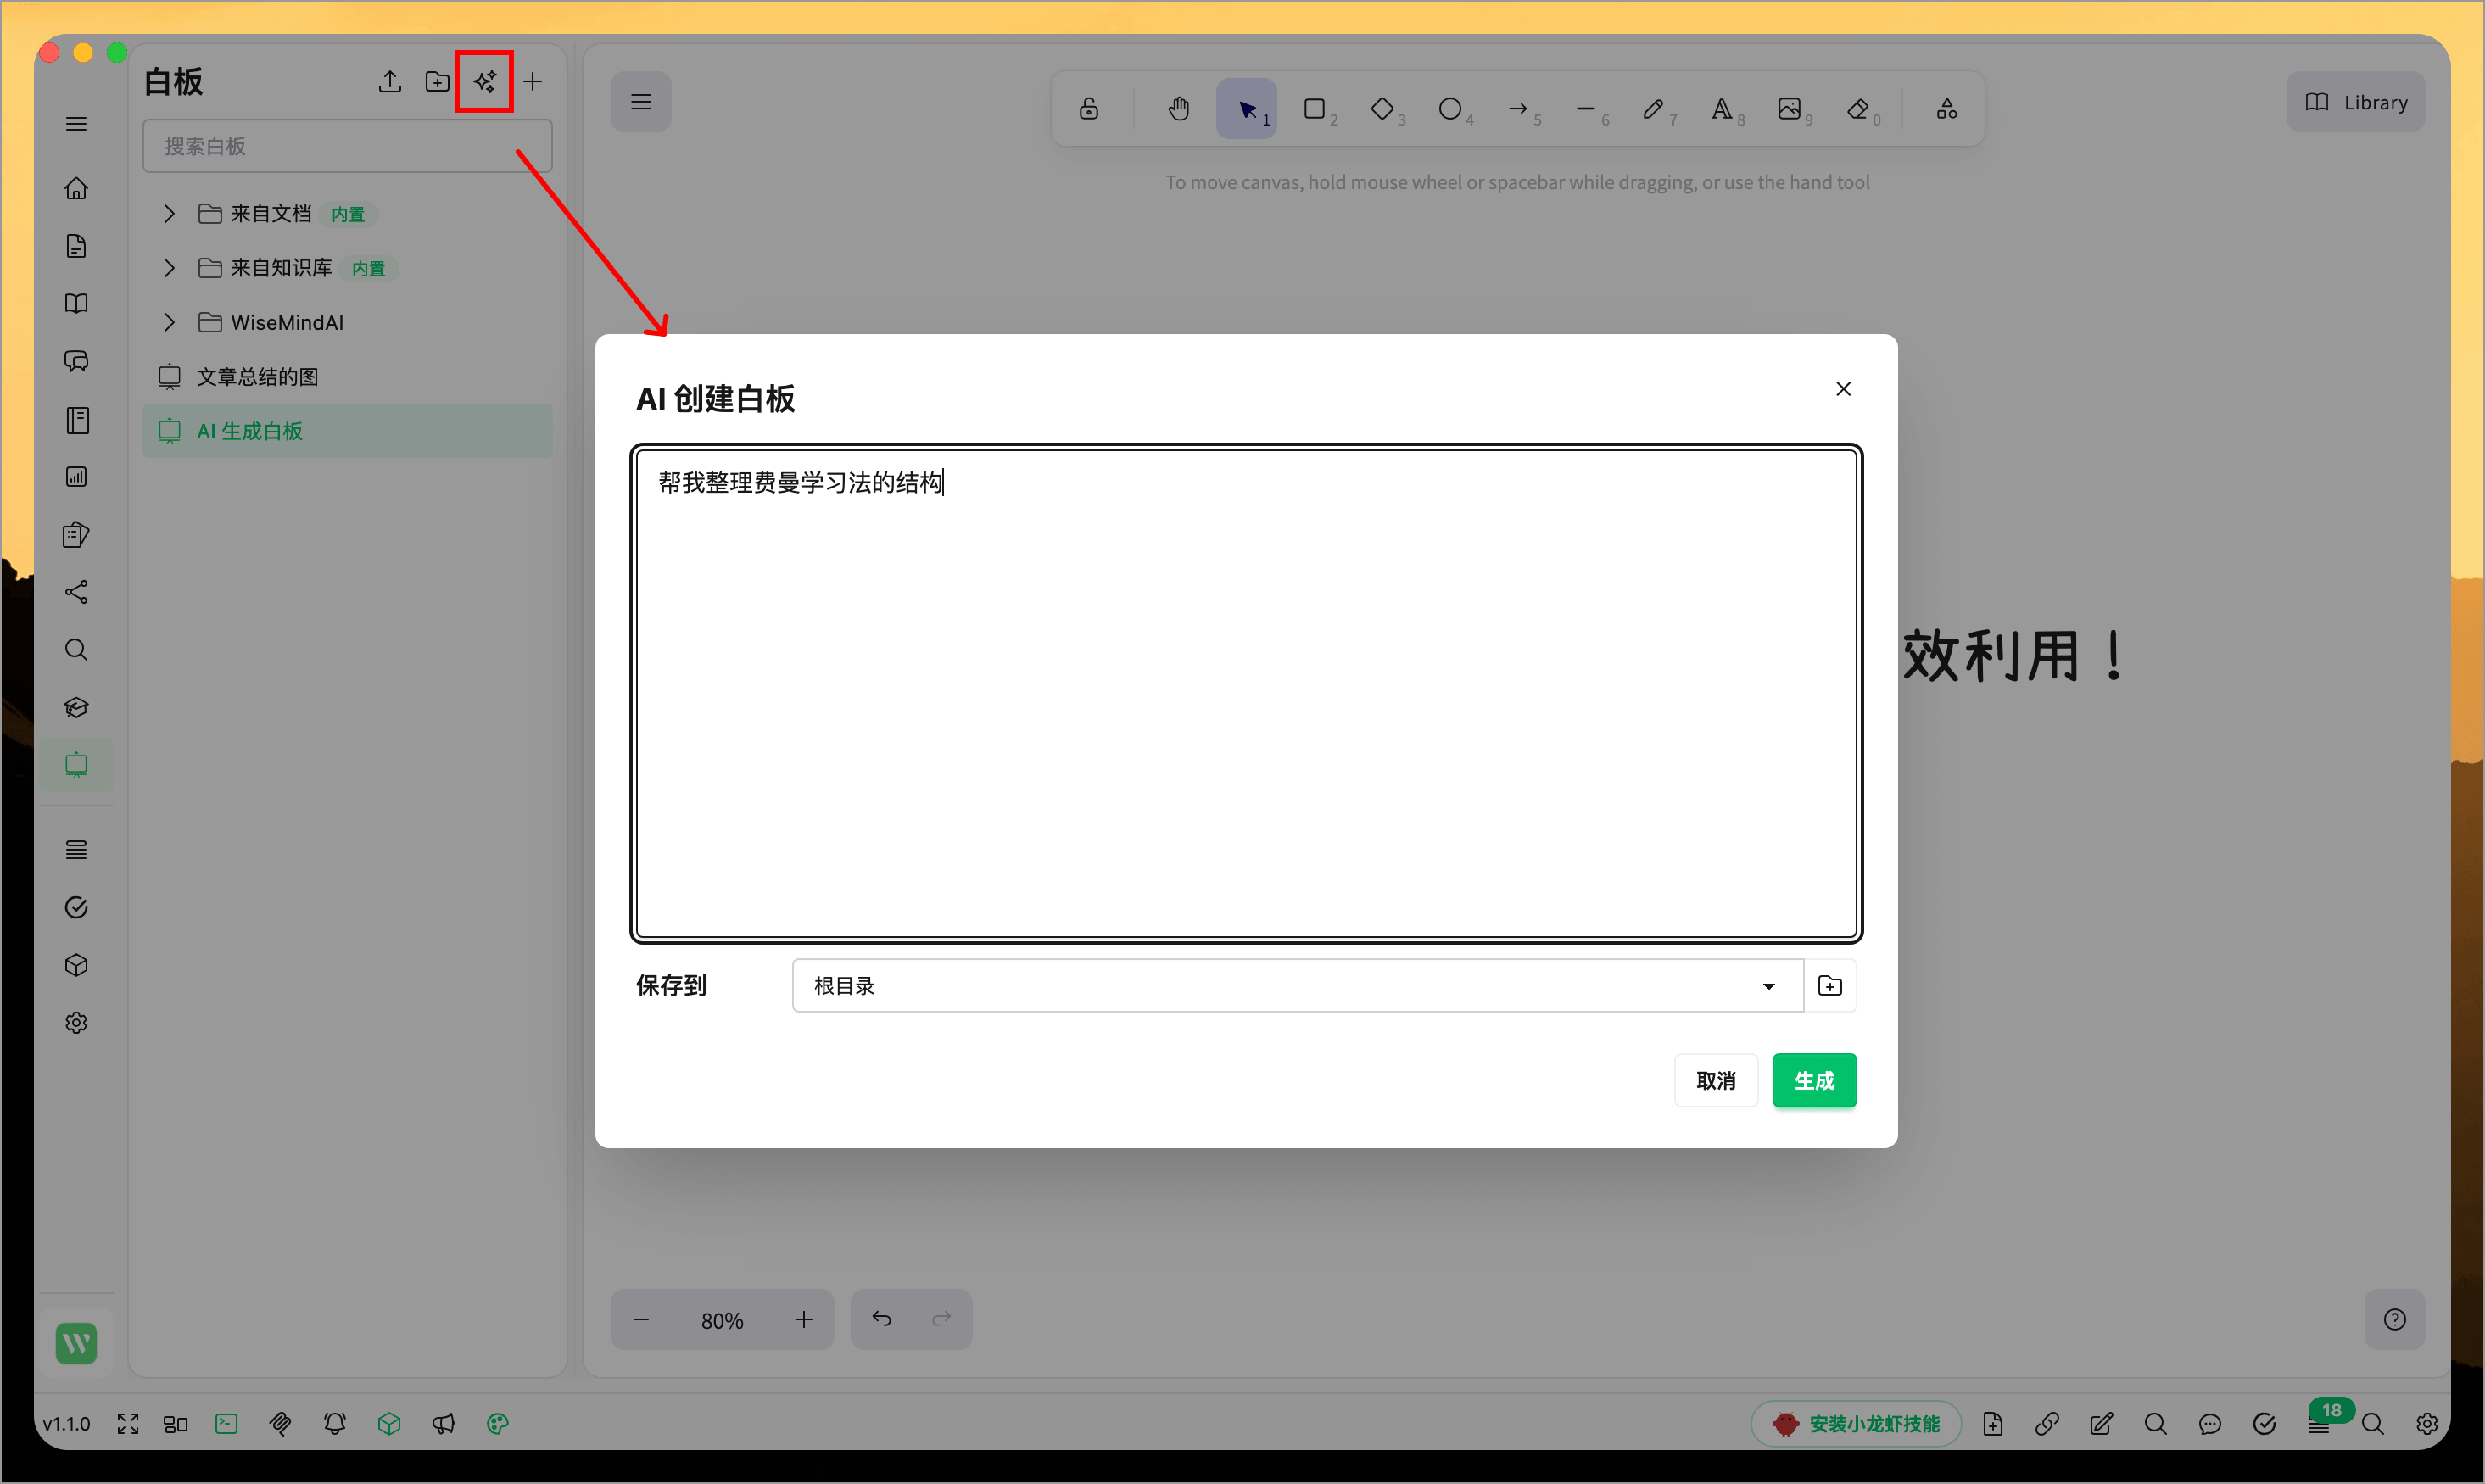Click the plus icon to add whiteboard
Screen dimensions: 2485x1484
tap(533, 82)
